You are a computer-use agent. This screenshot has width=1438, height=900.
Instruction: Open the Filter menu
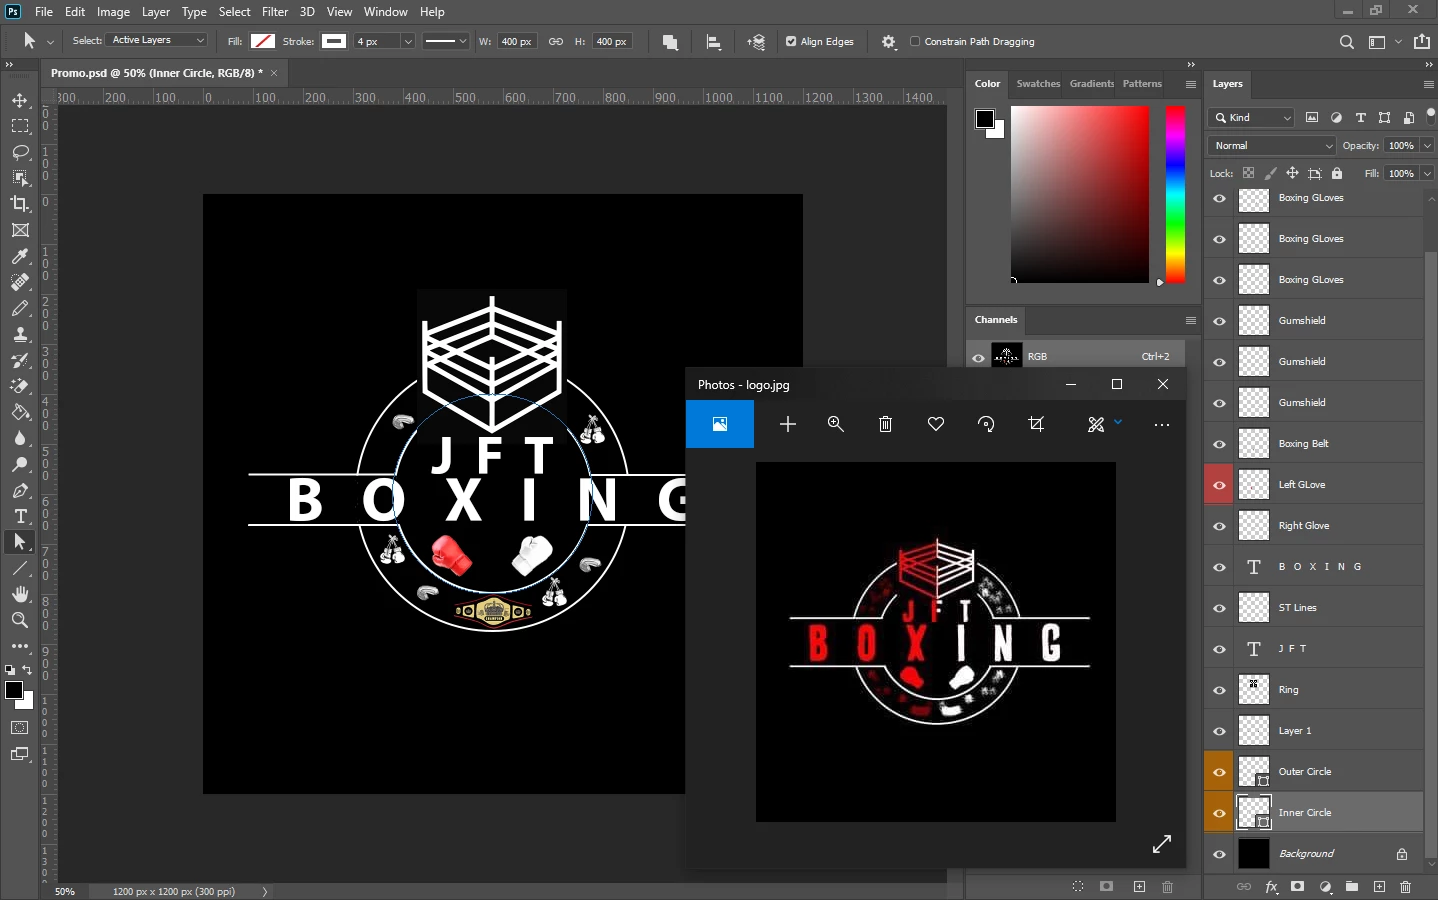[275, 12]
